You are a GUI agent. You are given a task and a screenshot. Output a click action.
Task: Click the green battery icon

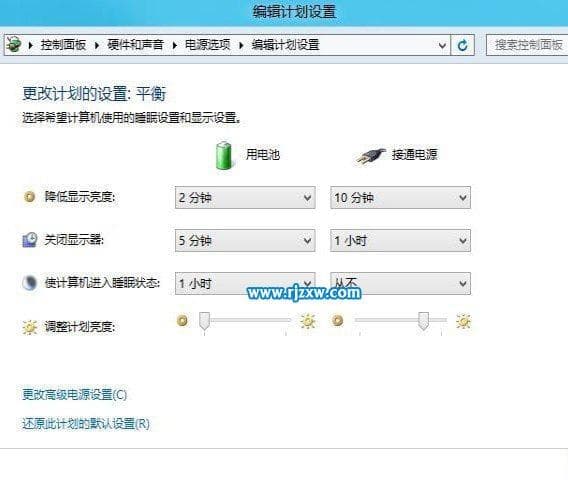click(224, 155)
